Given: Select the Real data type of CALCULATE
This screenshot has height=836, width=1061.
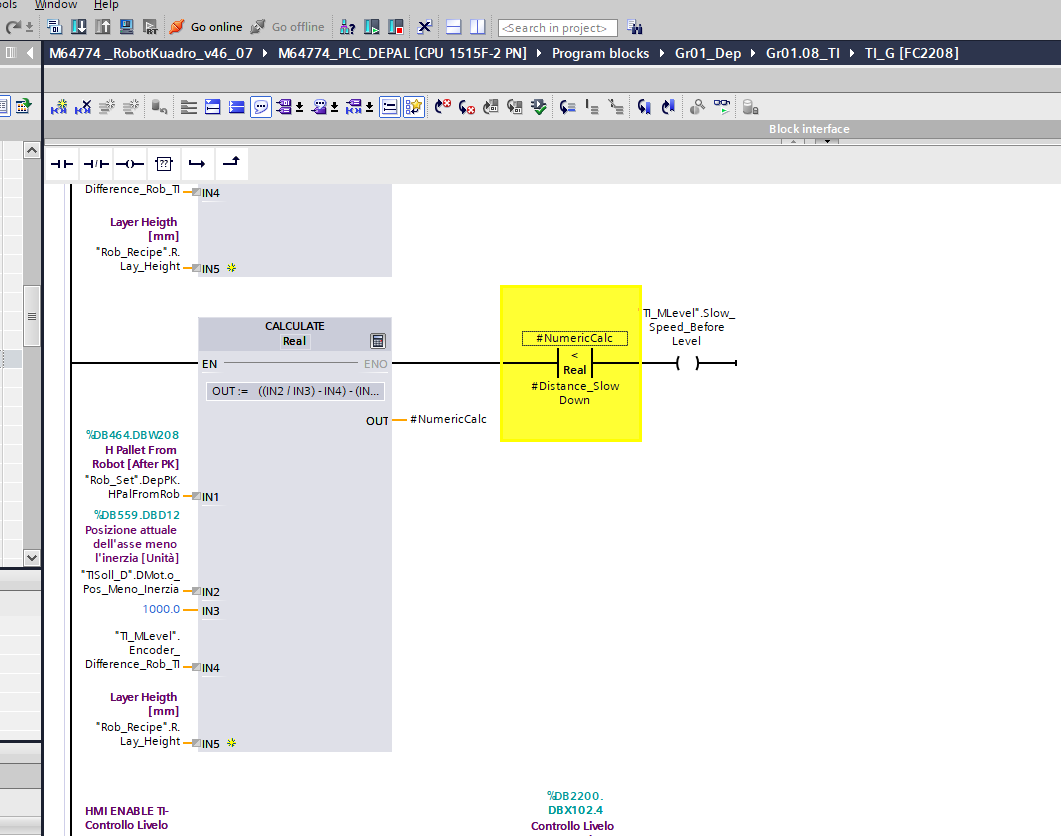Looking at the screenshot, I should [294, 341].
